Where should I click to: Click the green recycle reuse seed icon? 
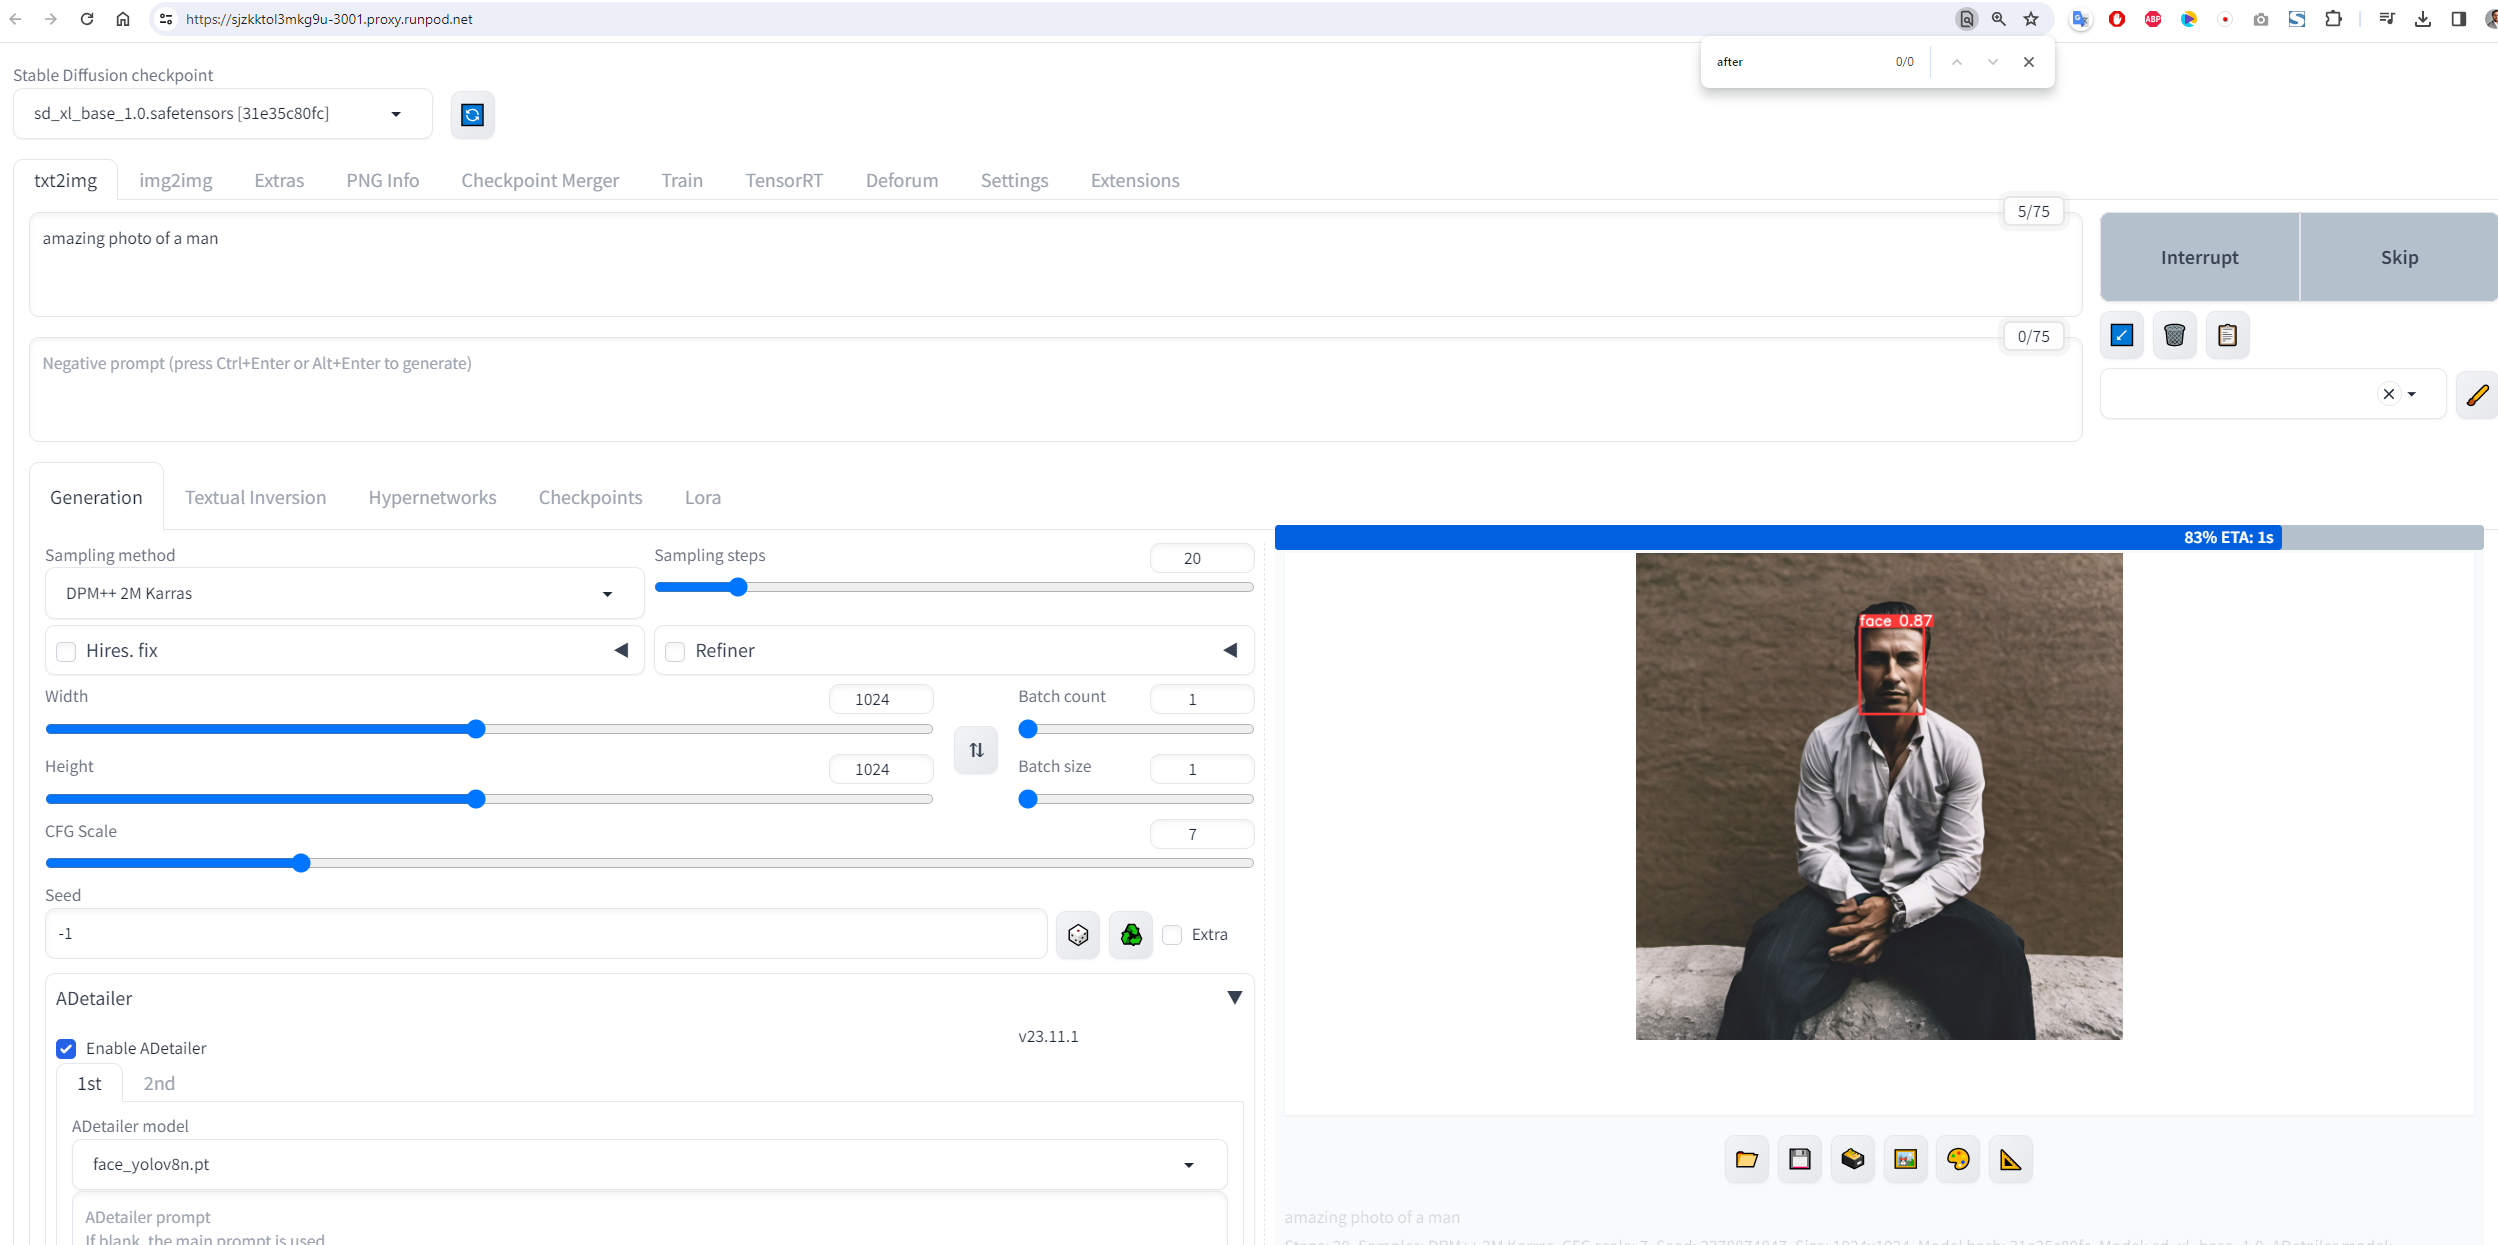1131,934
